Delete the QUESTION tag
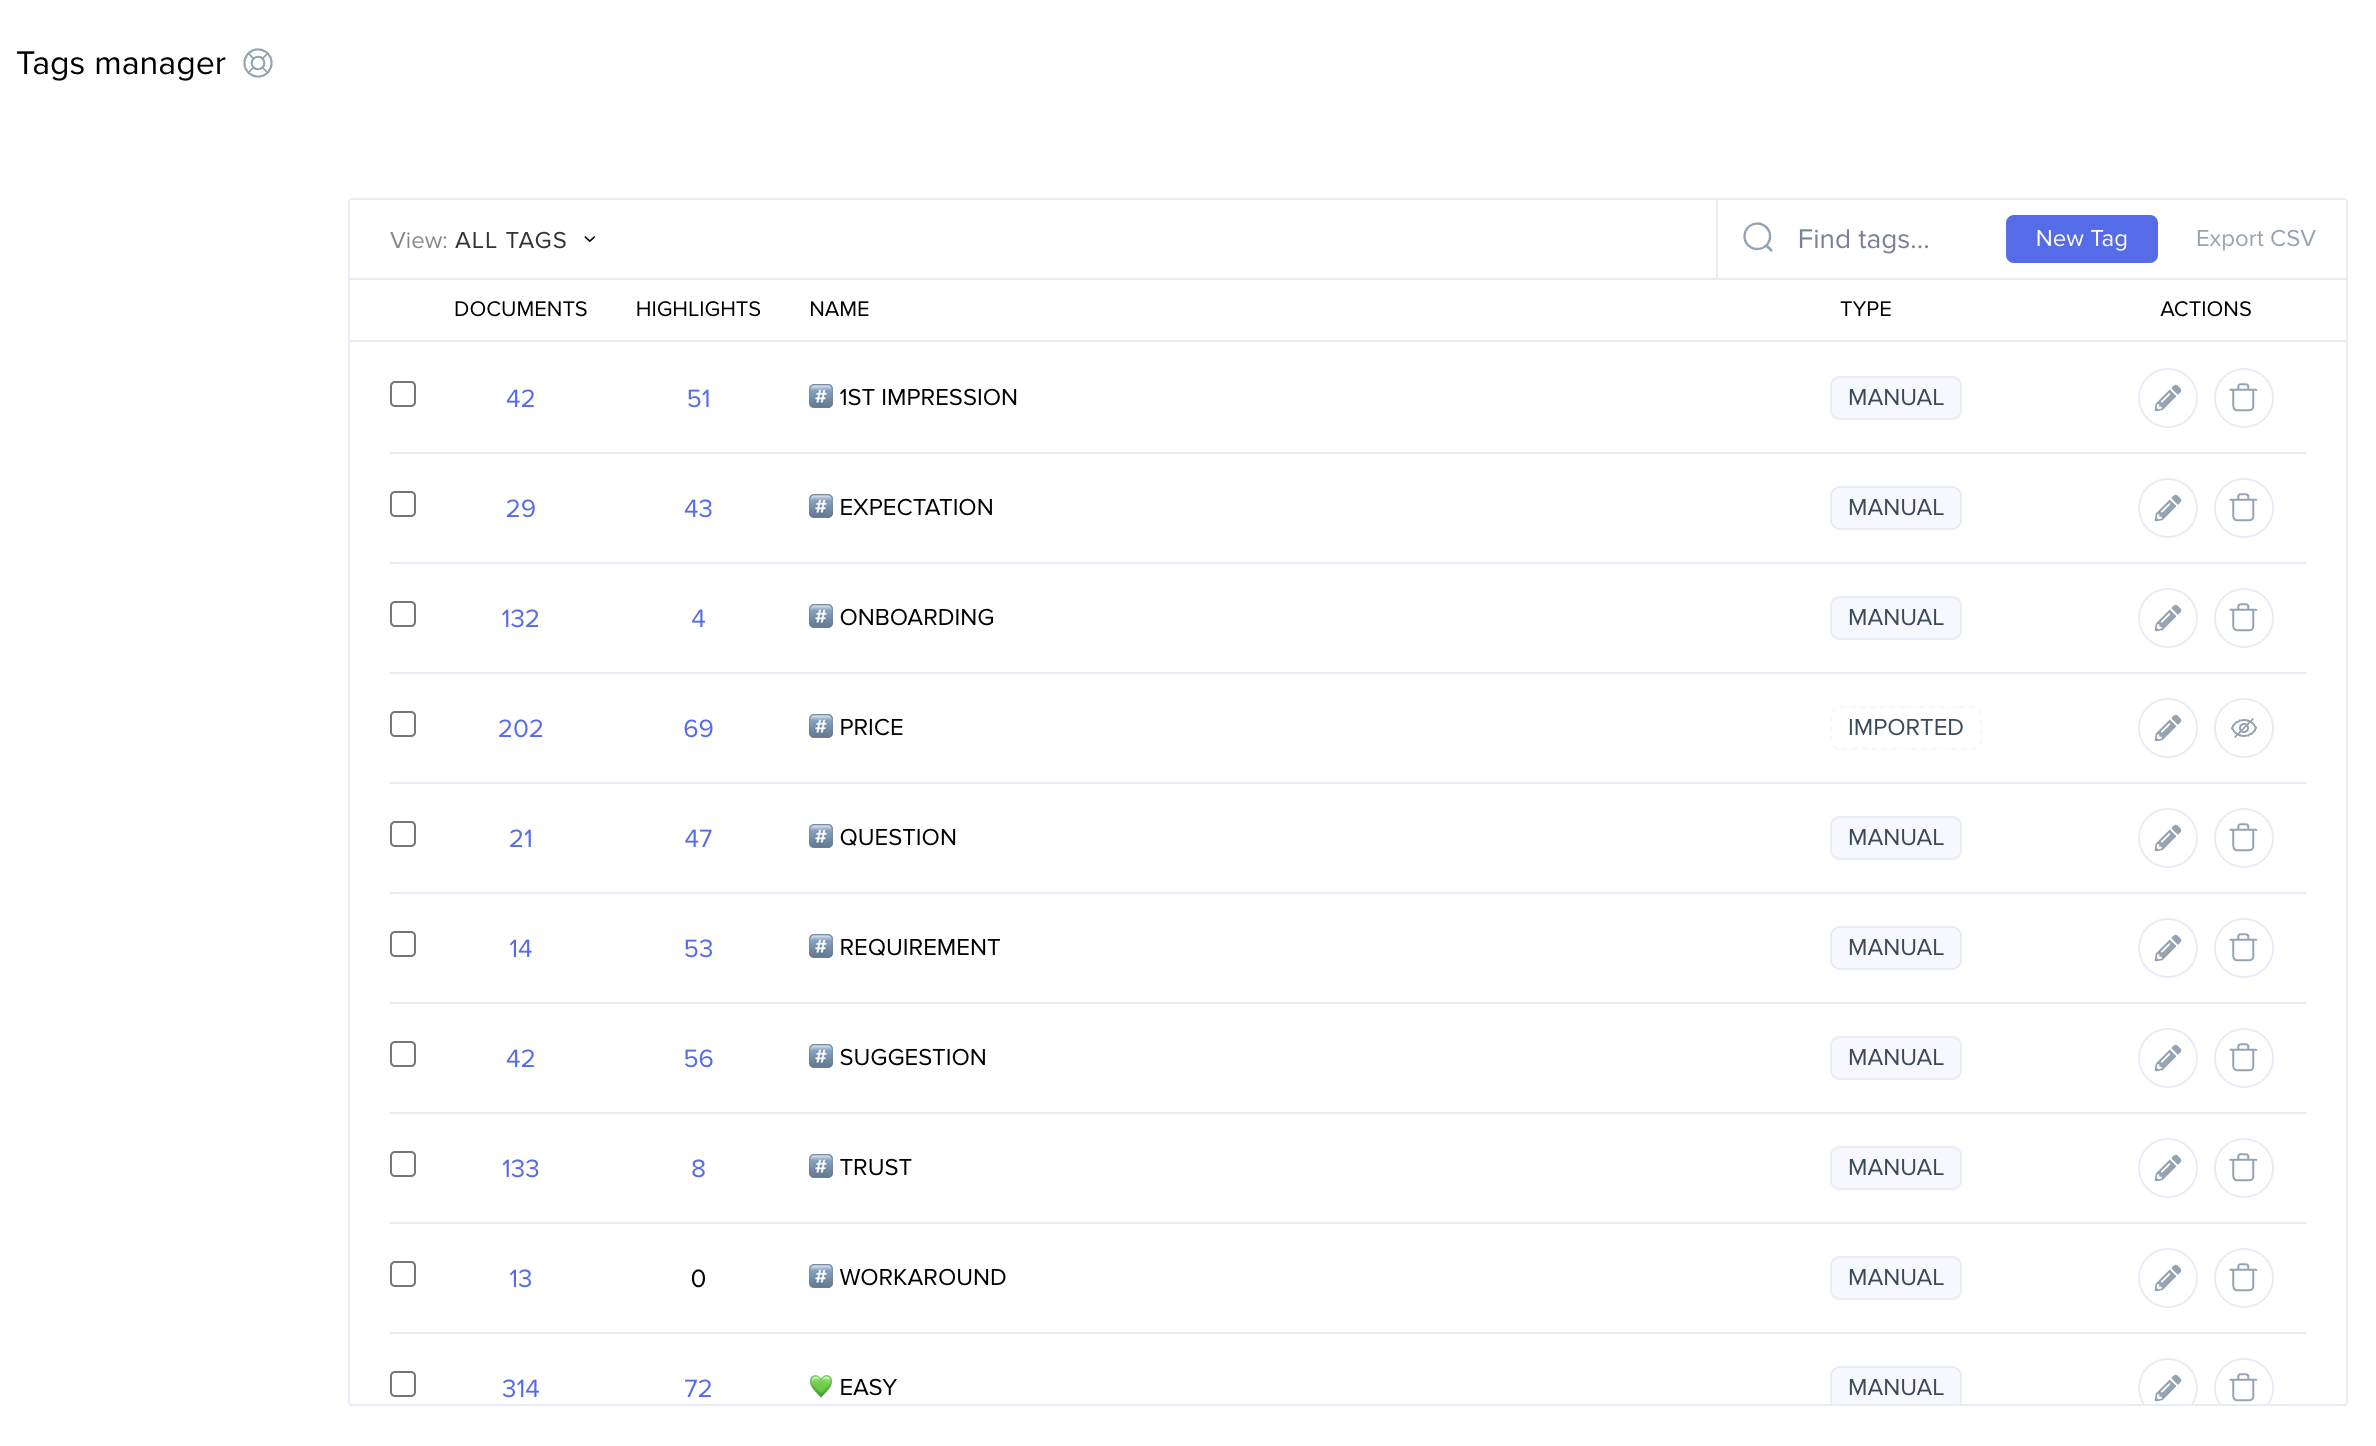 pyautogui.click(x=2243, y=838)
